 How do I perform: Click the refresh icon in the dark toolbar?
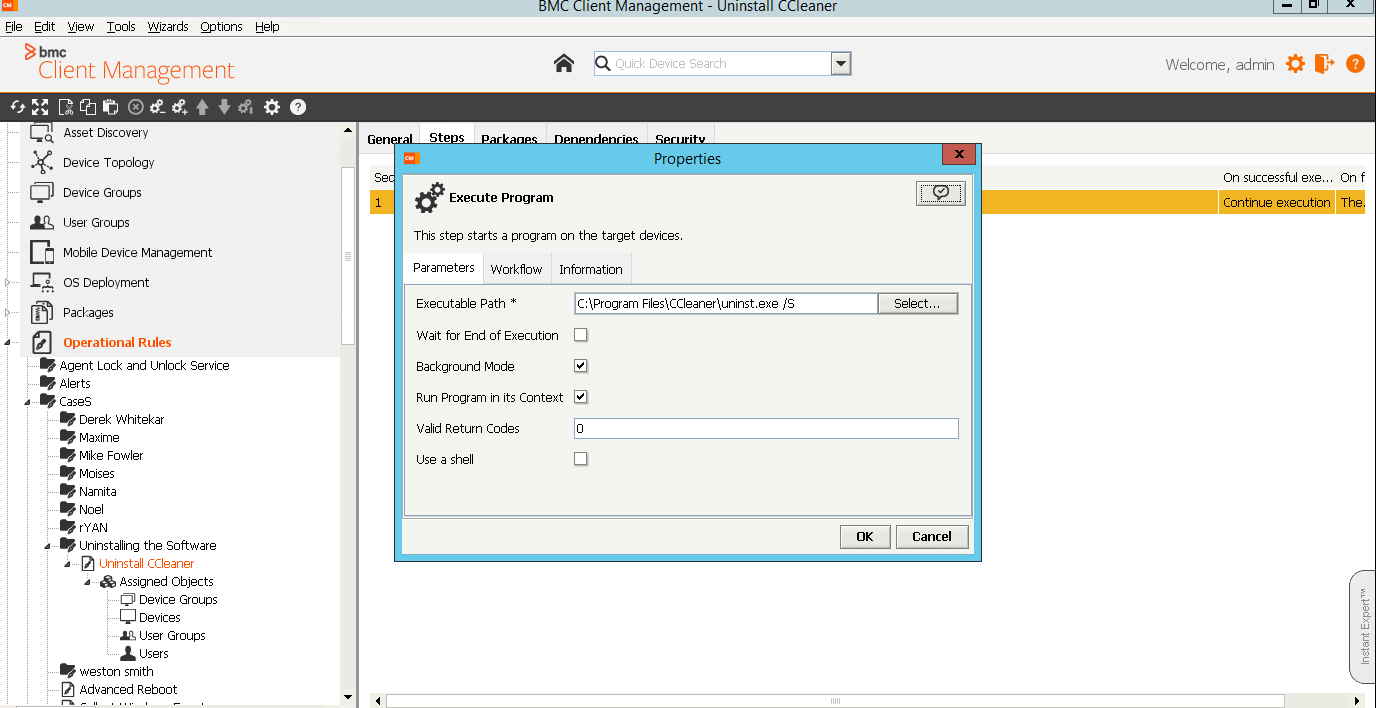point(17,107)
